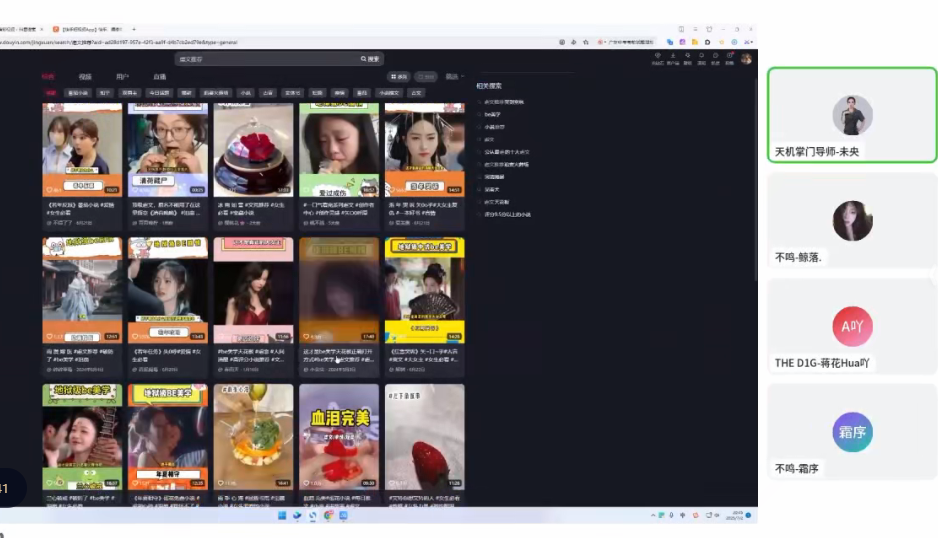Select the red highlighted first filter chip
938x538 pixels.
click(50, 93)
